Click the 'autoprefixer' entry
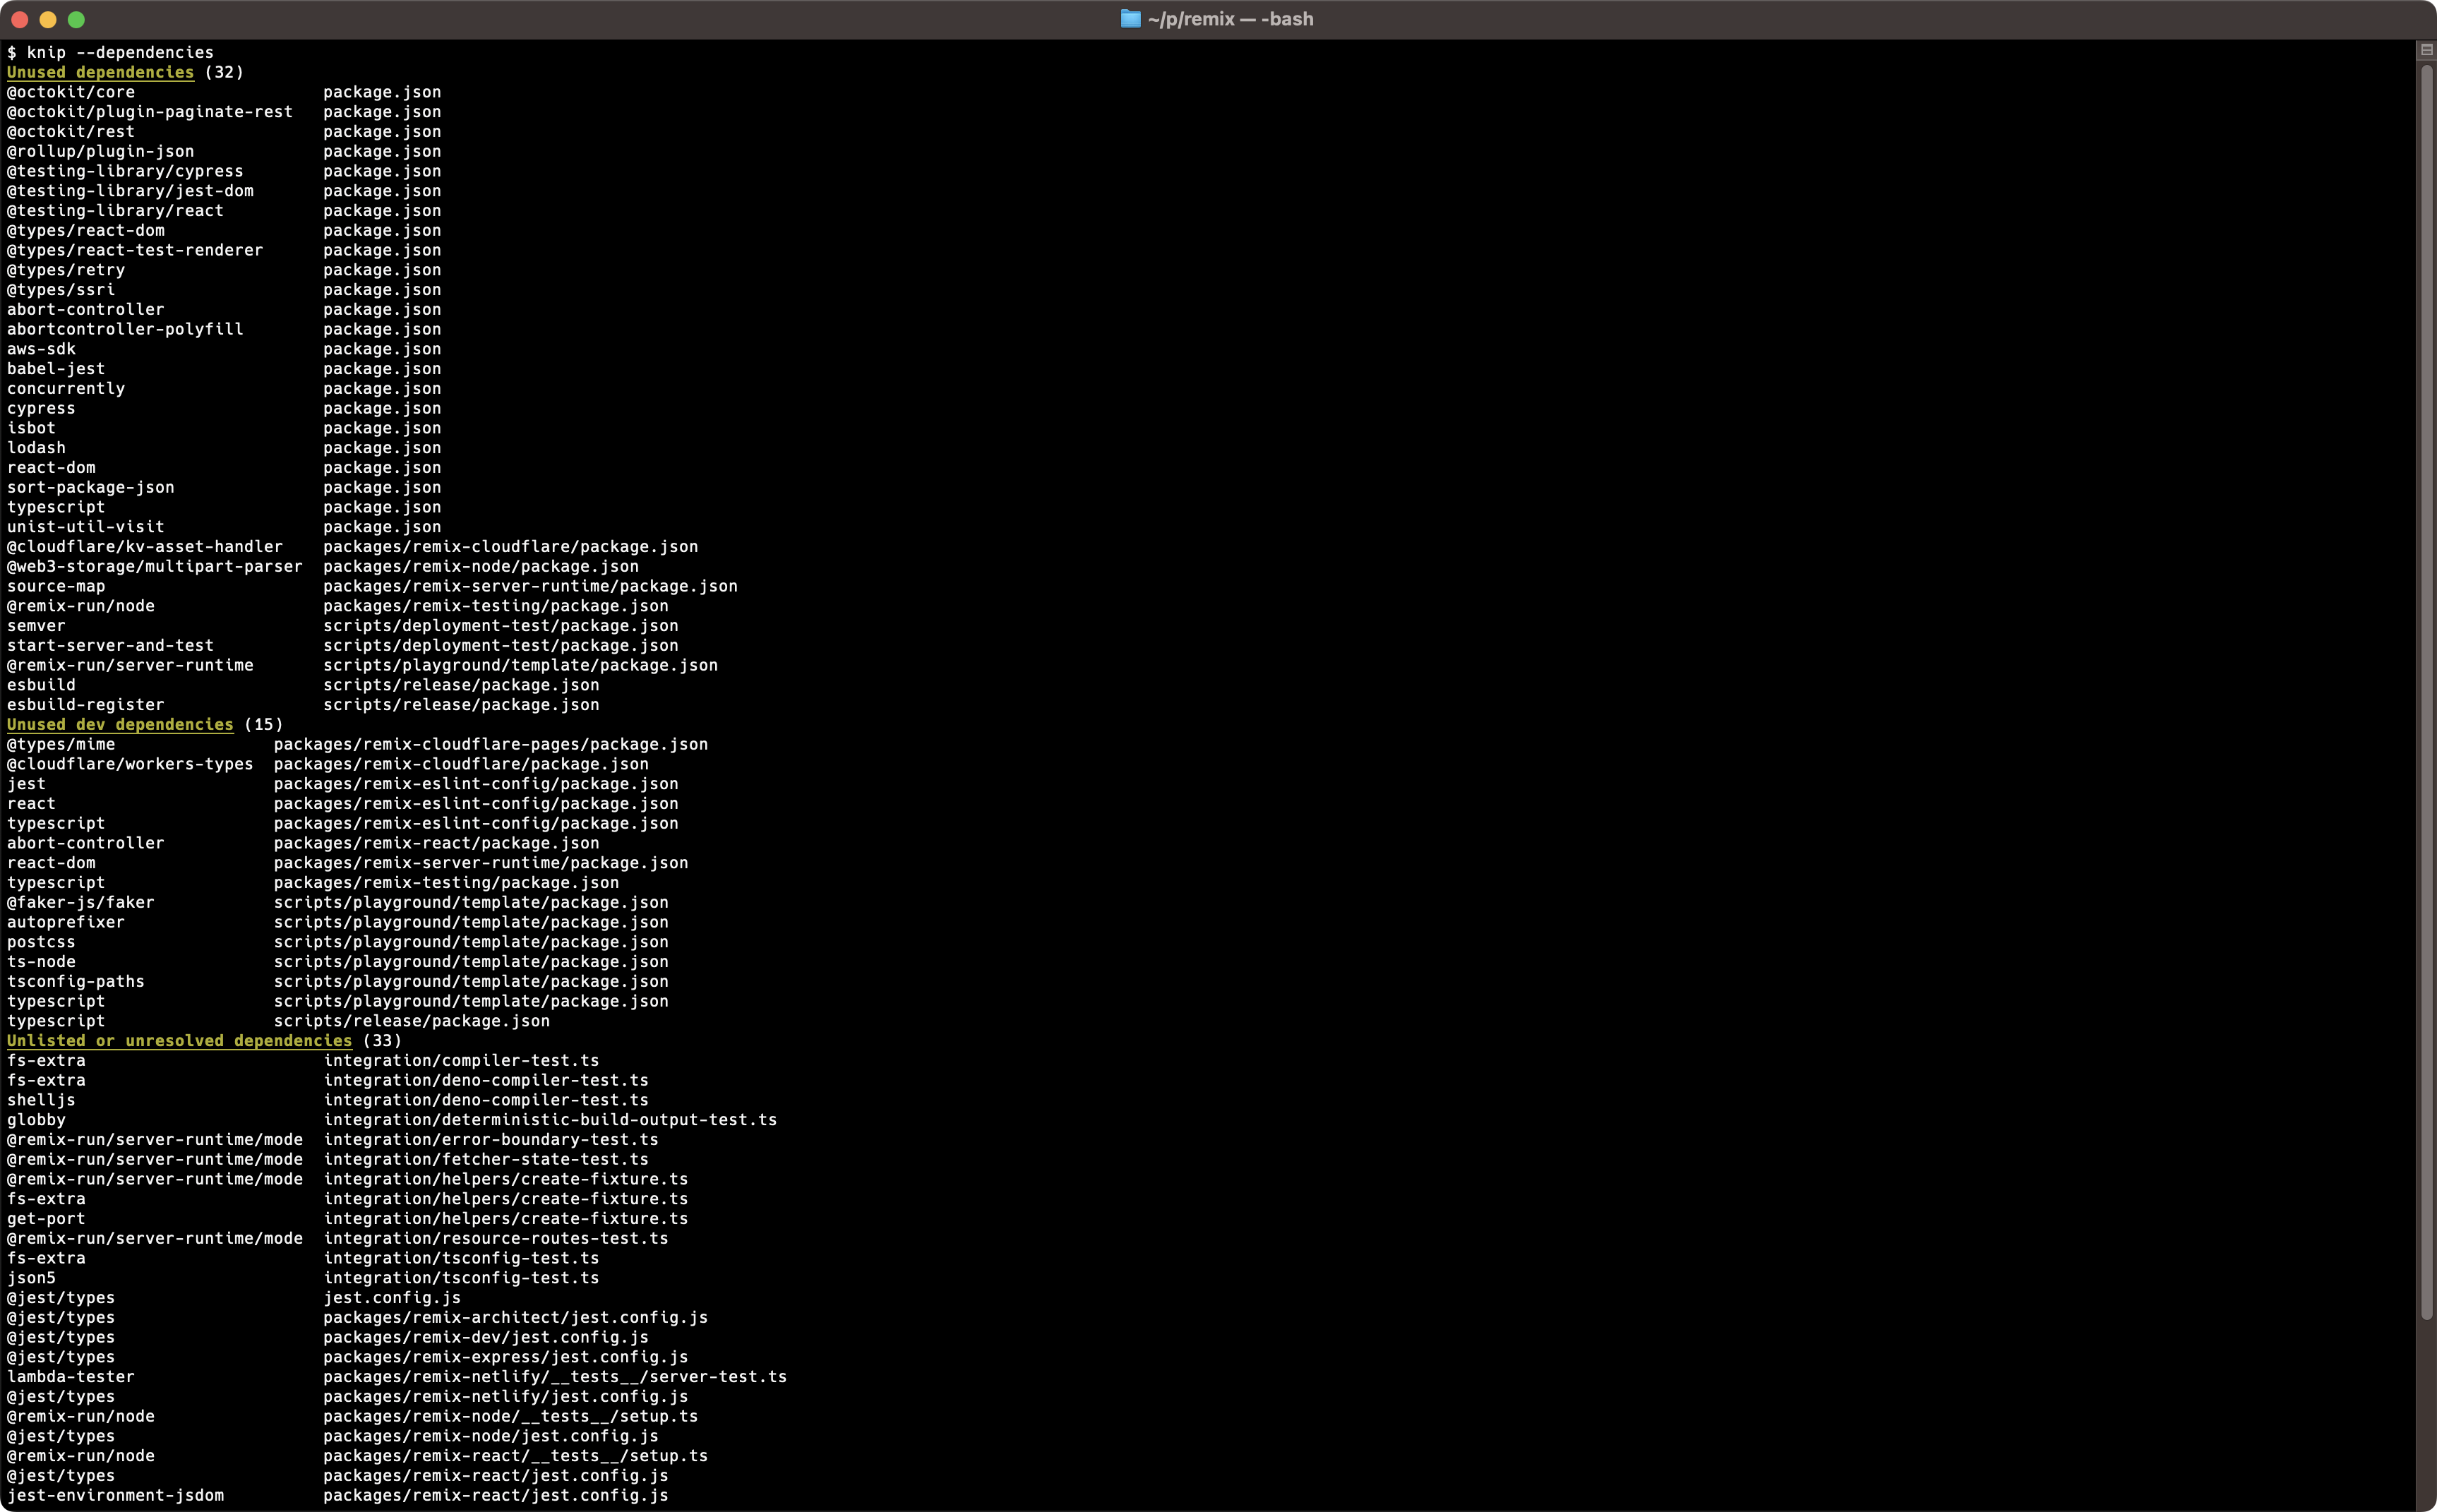Screen dimensions: 2437x1512 coord(66,922)
